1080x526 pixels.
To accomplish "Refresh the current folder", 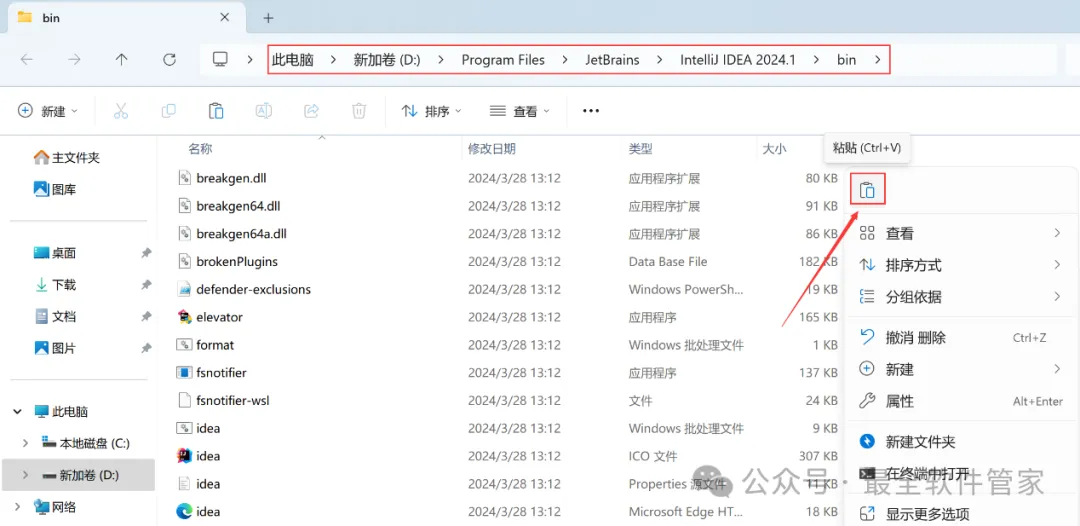I will coord(169,60).
